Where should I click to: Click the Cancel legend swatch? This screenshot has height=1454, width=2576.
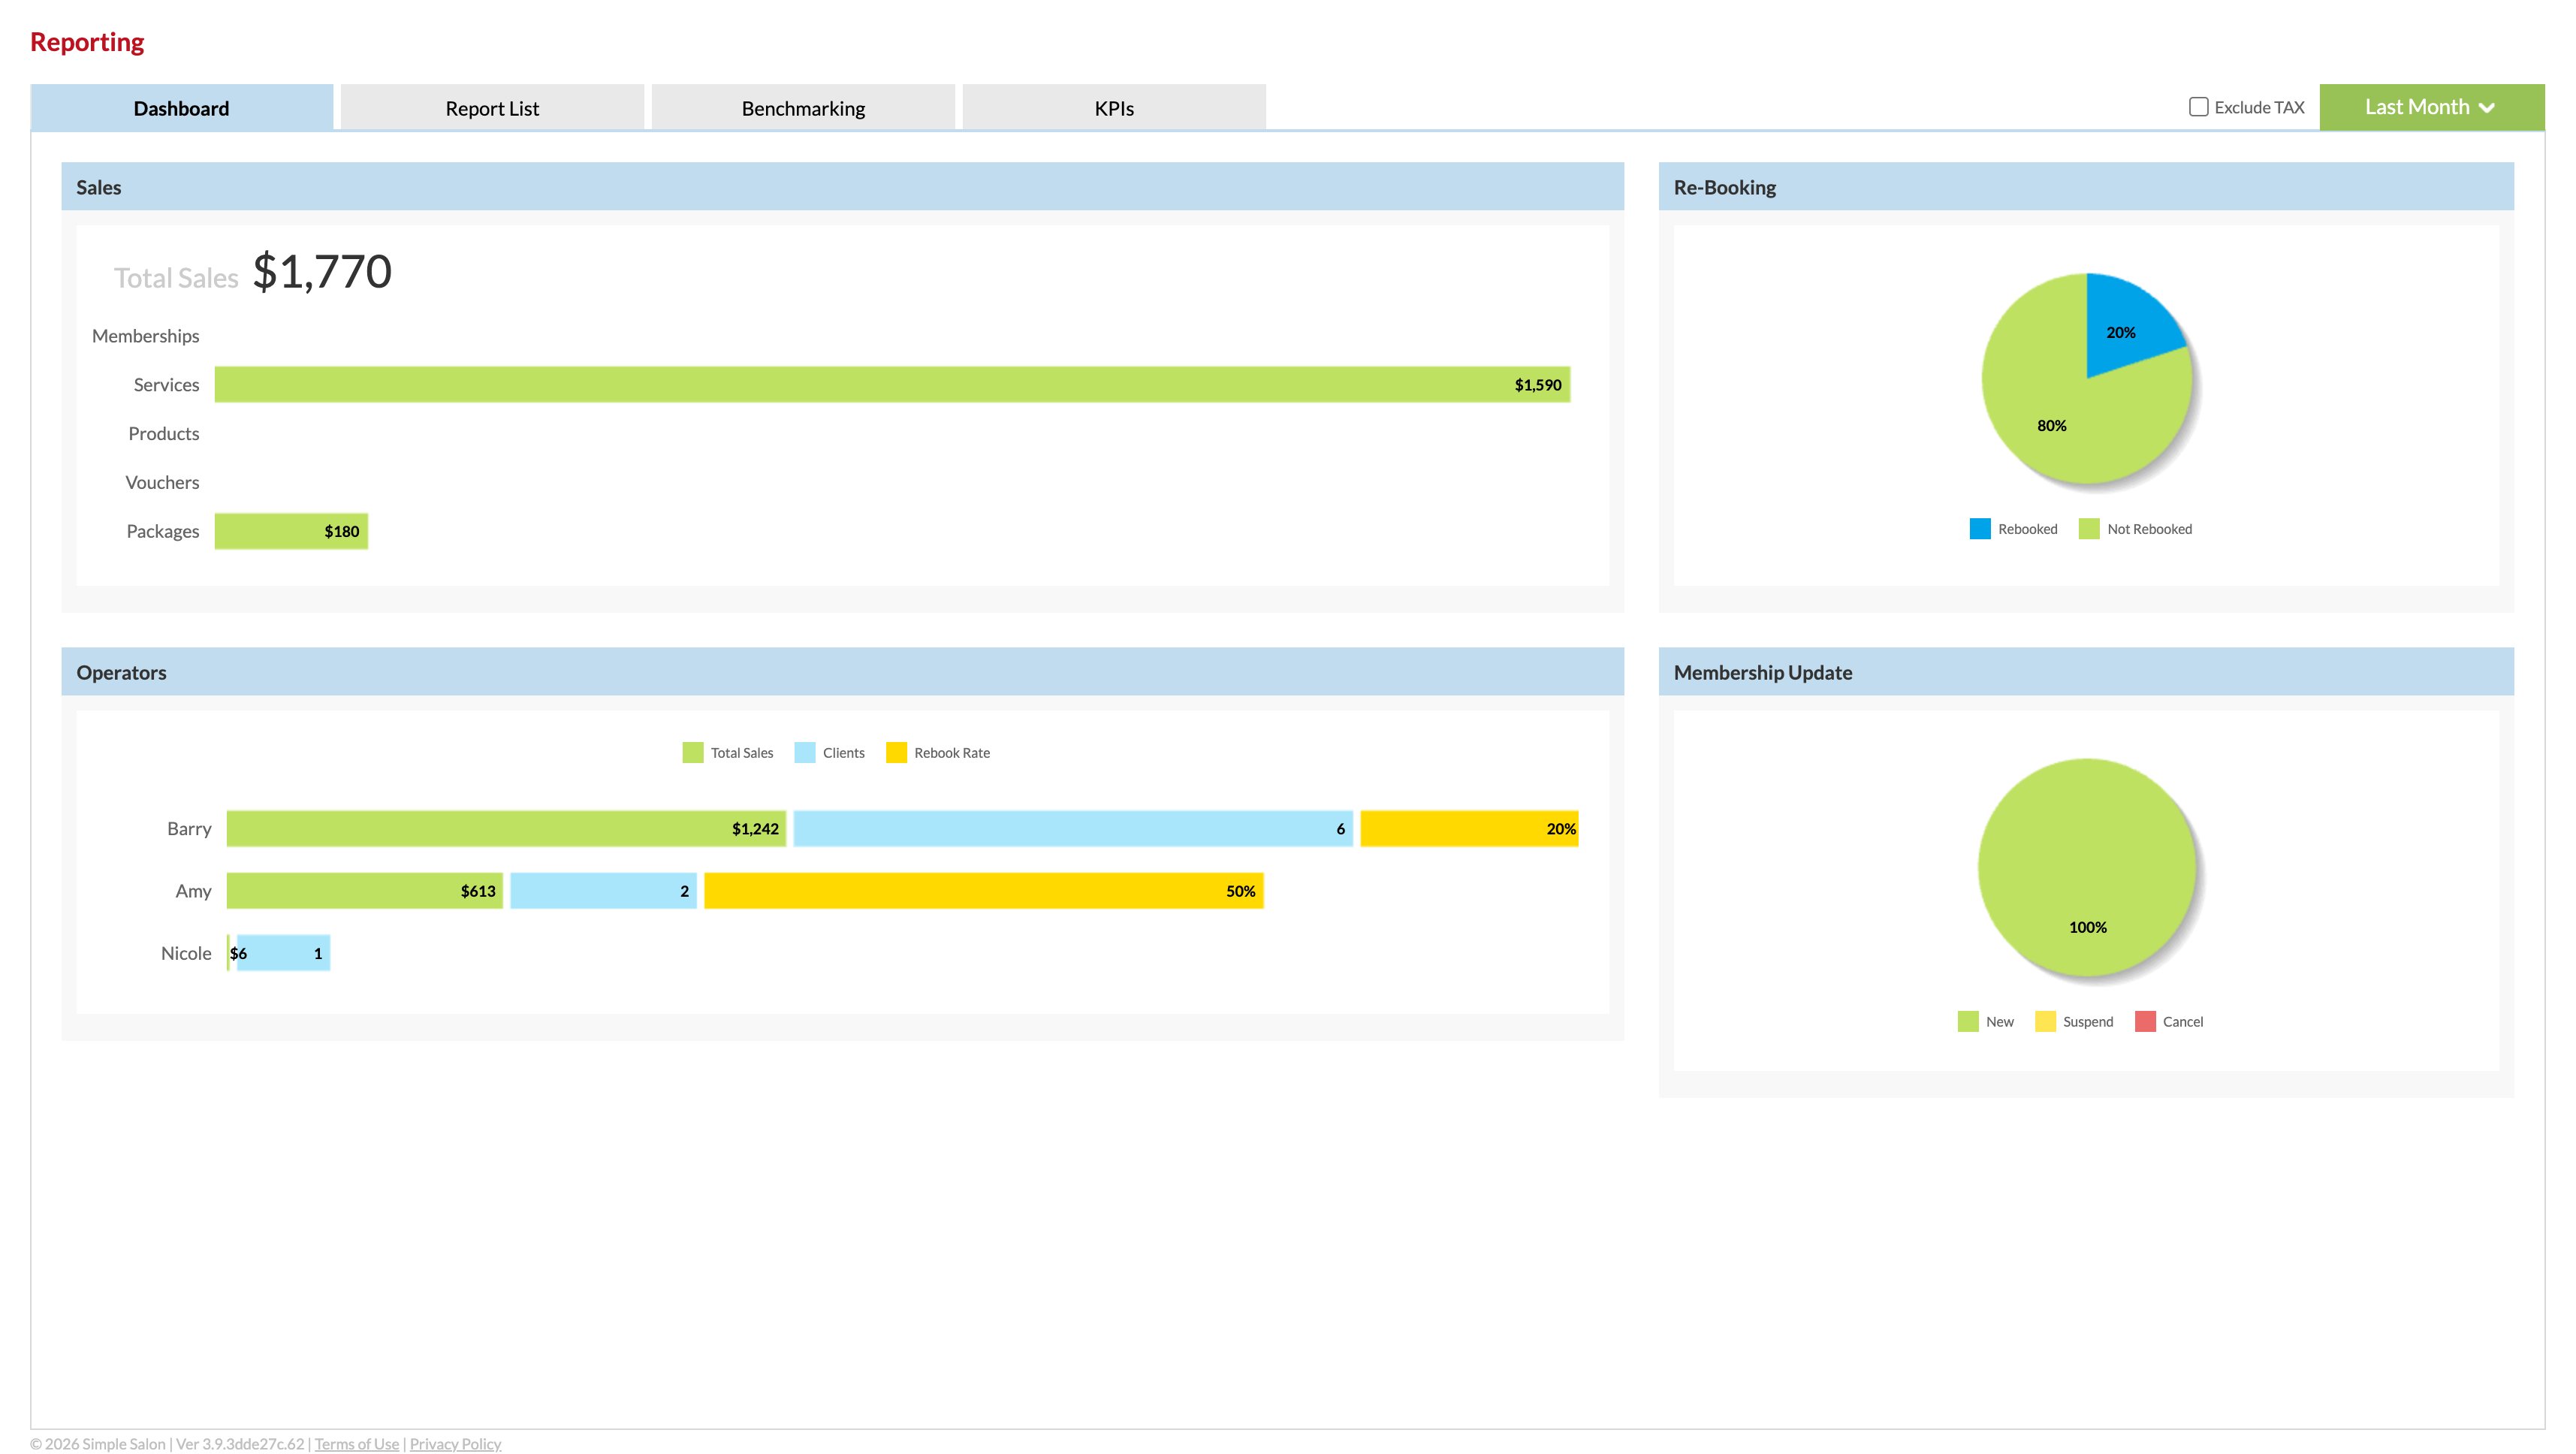2145,1021
